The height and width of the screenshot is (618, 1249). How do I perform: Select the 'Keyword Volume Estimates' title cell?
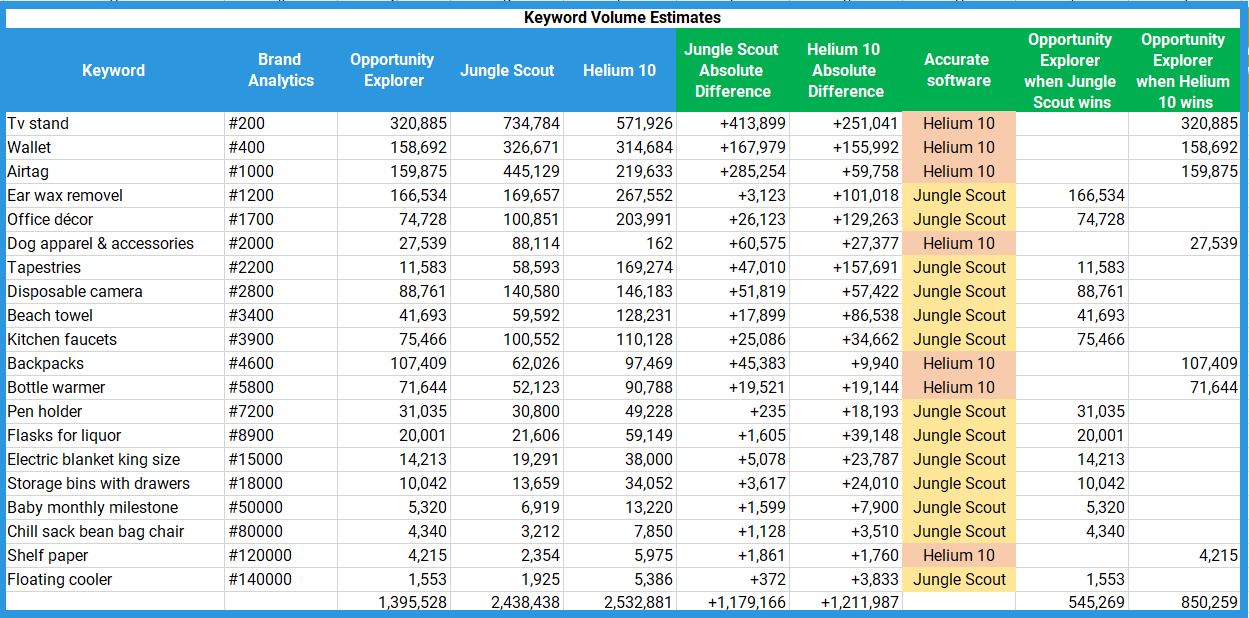point(622,17)
